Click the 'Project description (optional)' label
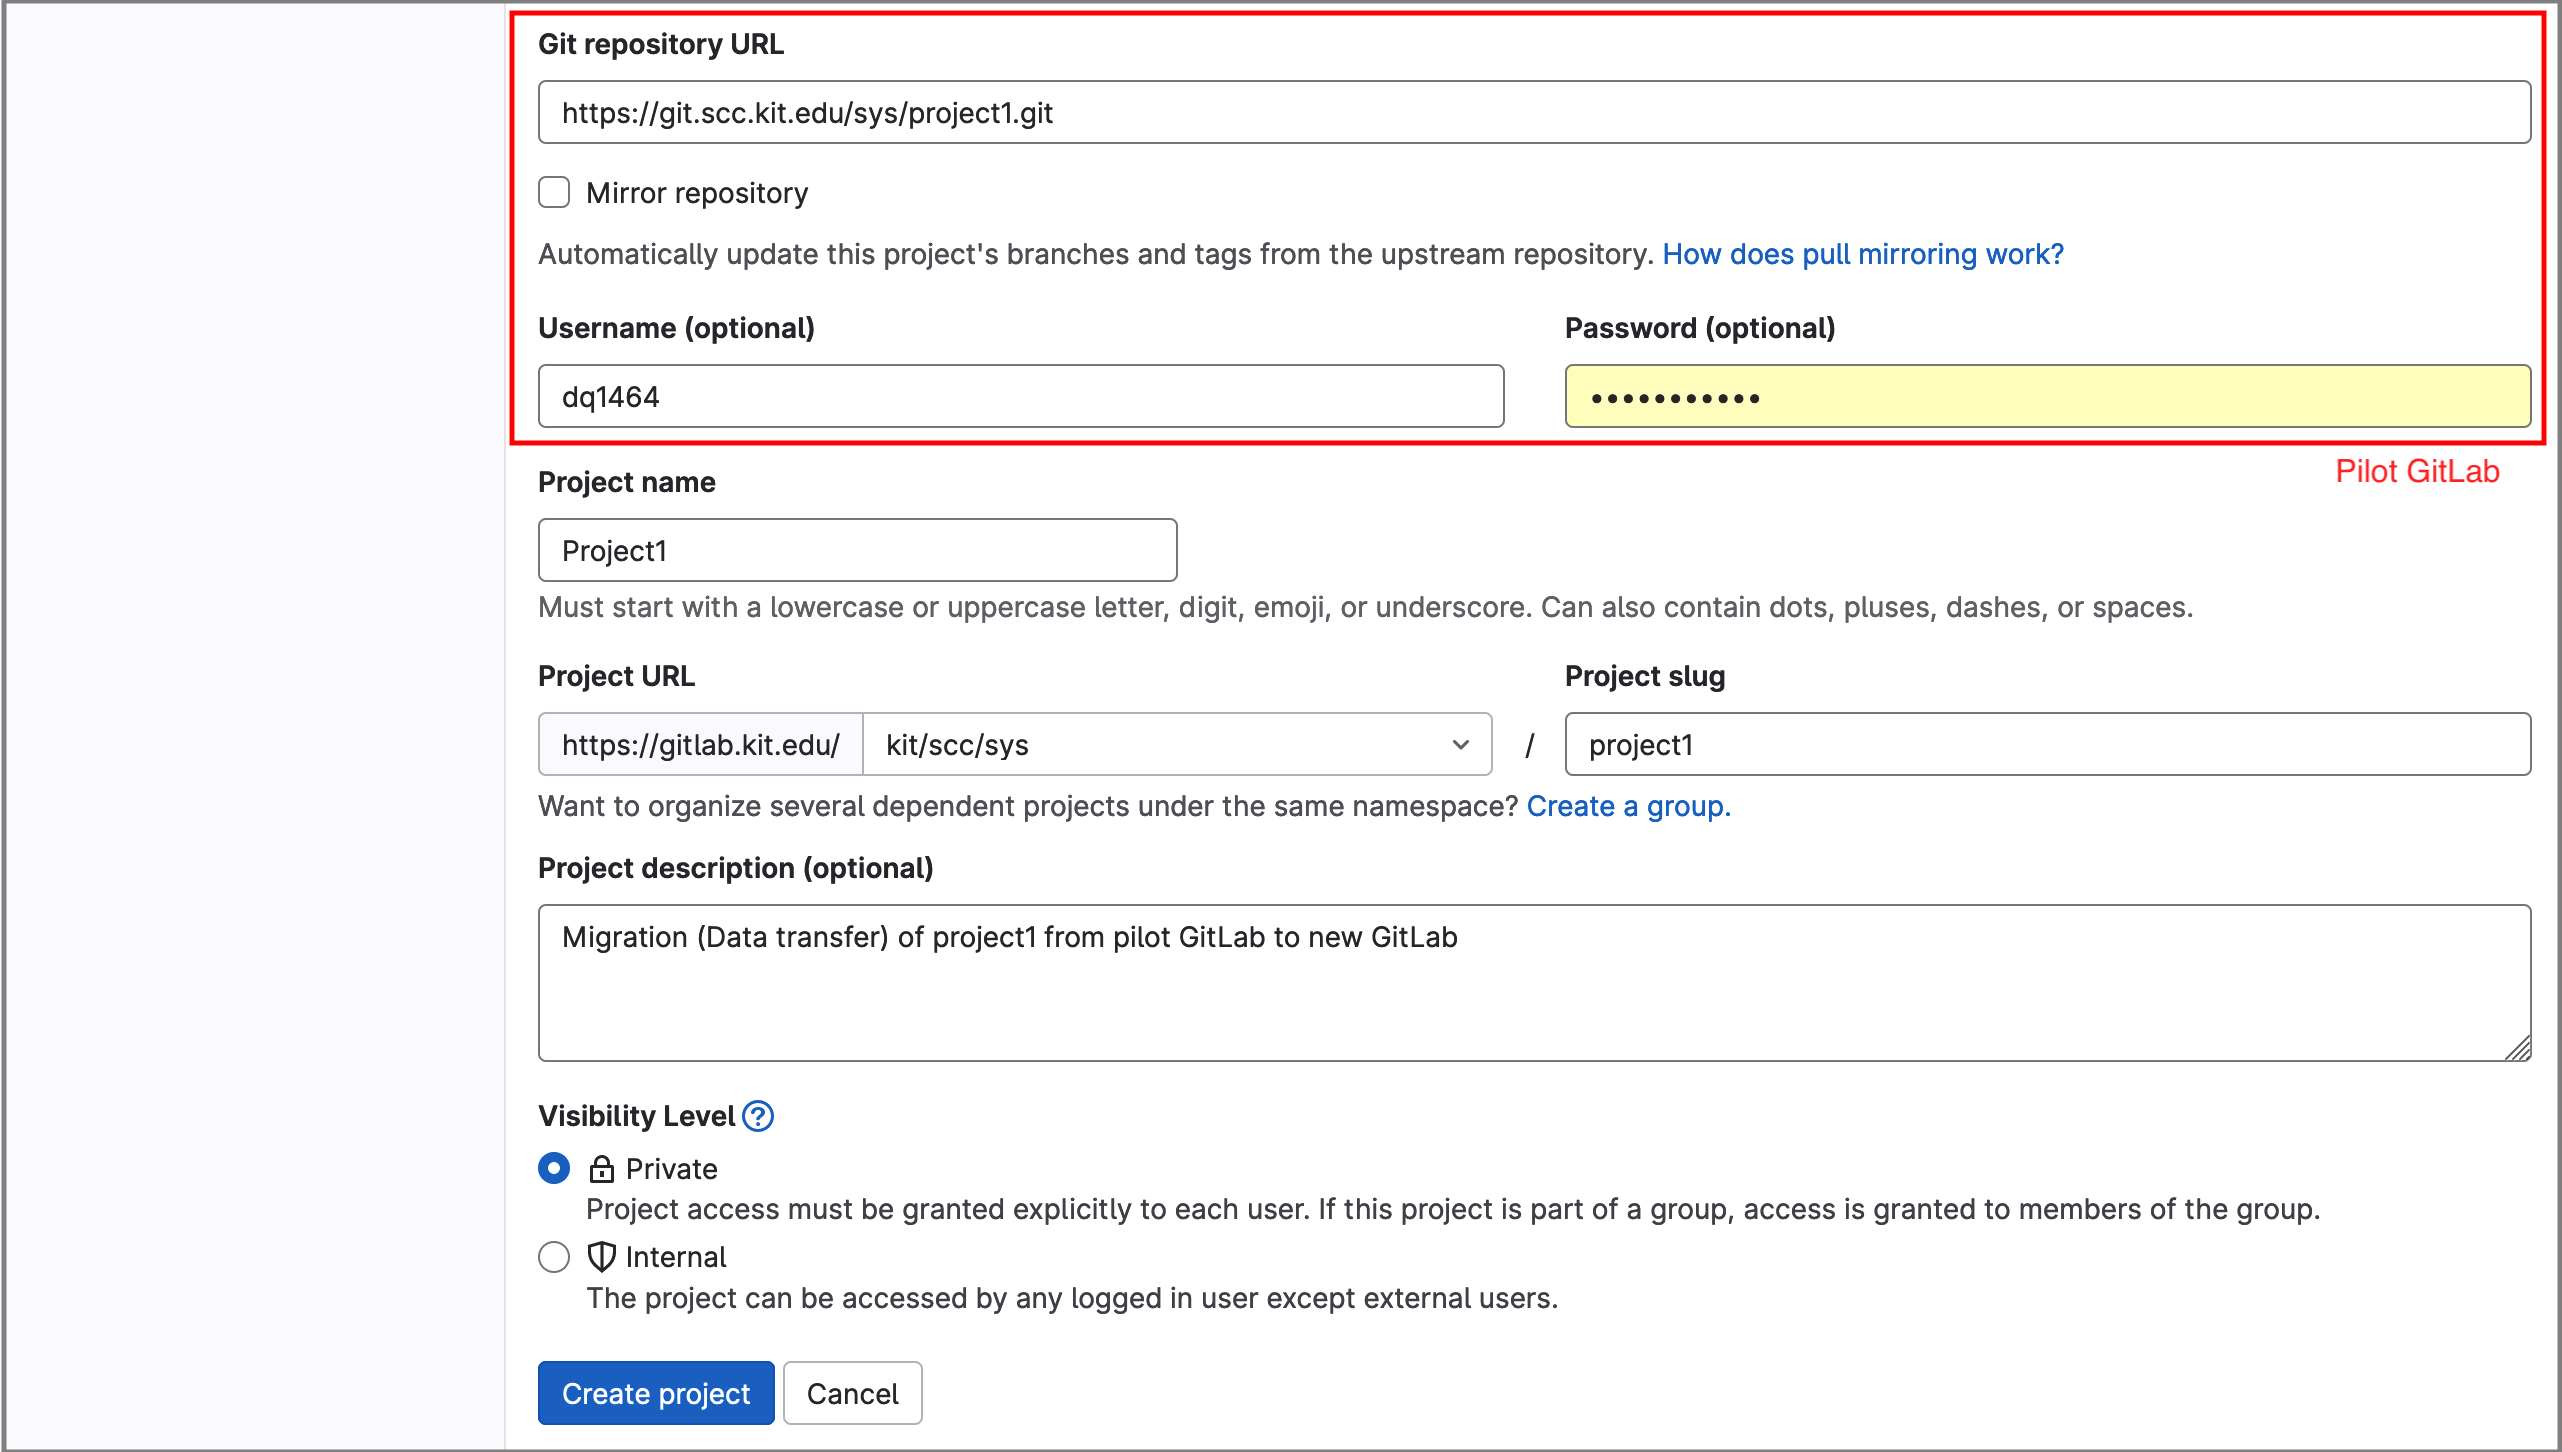The height and width of the screenshot is (1452, 2562). pyautogui.click(x=736, y=868)
